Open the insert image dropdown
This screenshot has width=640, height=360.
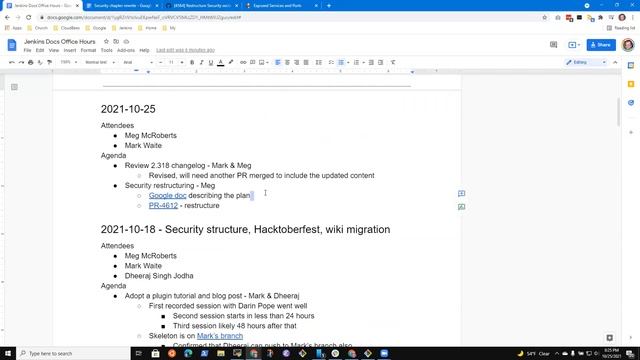click(264, 62)
